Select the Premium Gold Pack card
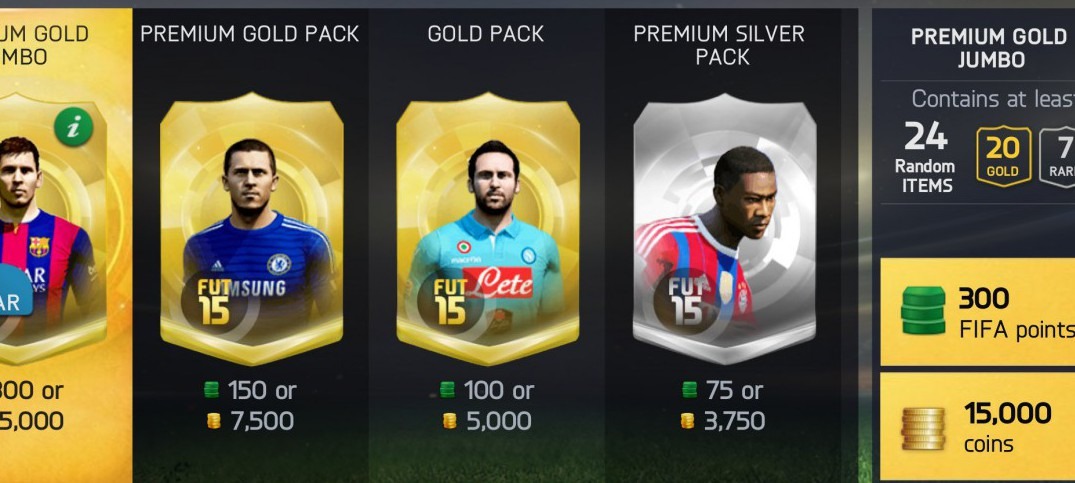Screen dimensions: 1075x483 click(252, 229)
